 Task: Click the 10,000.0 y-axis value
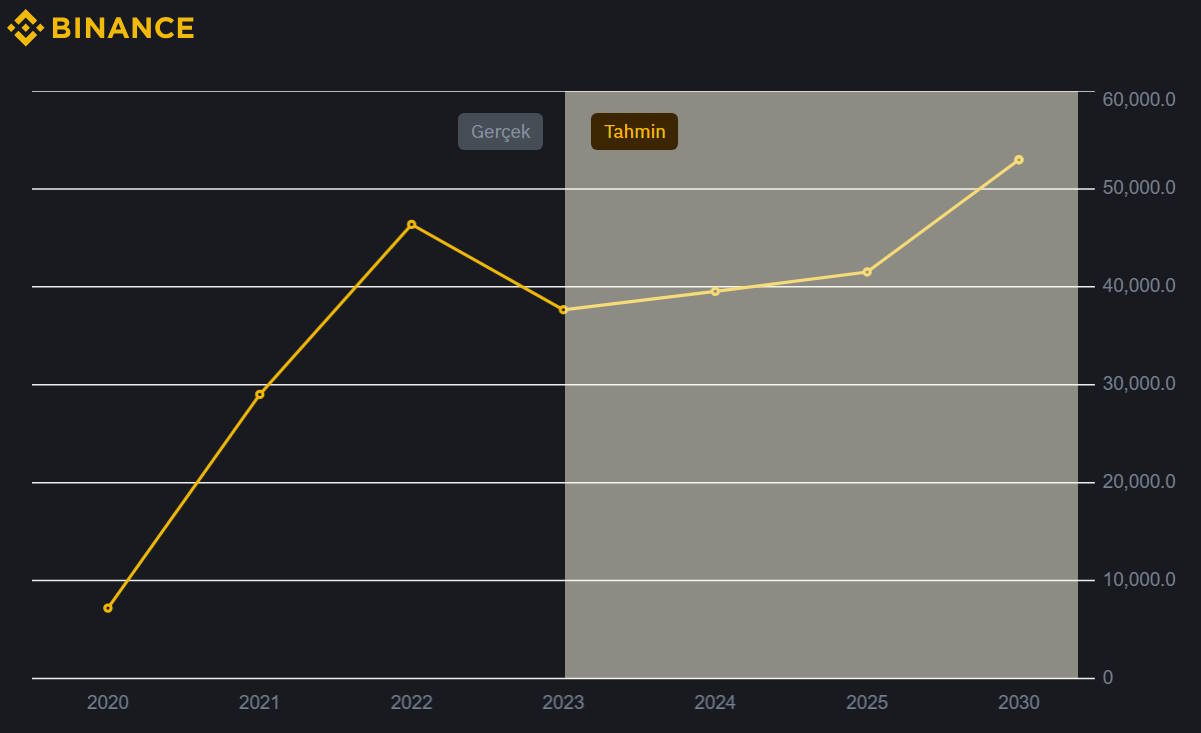1139,580
